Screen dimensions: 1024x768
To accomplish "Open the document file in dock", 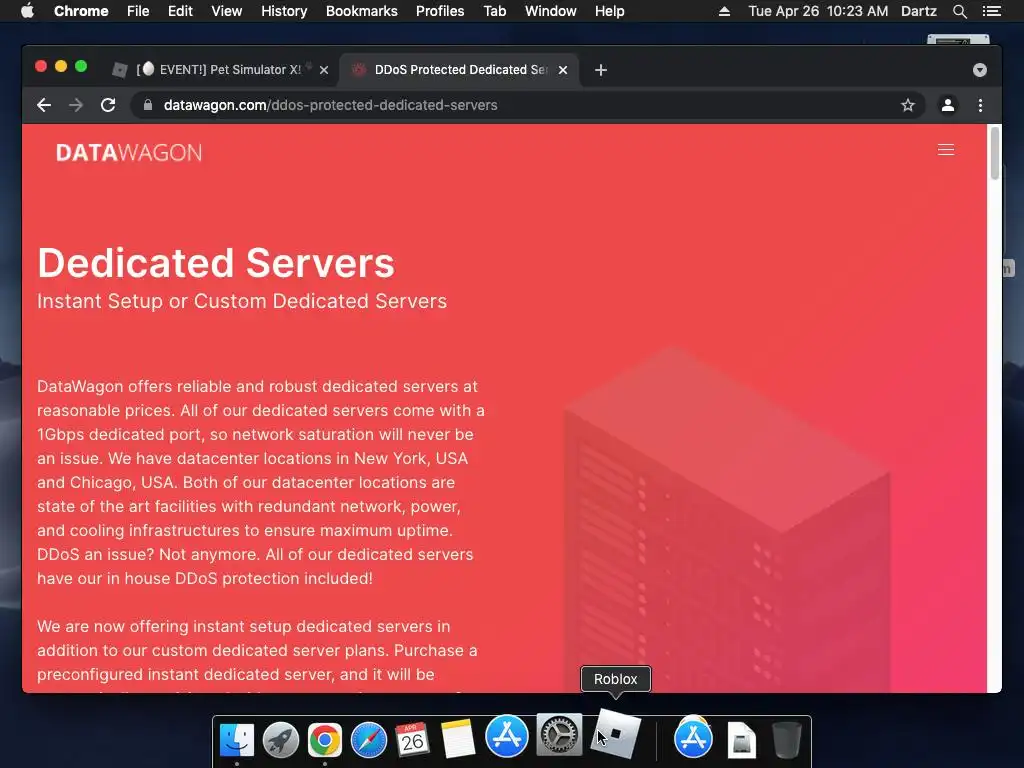I will (741, 740).
